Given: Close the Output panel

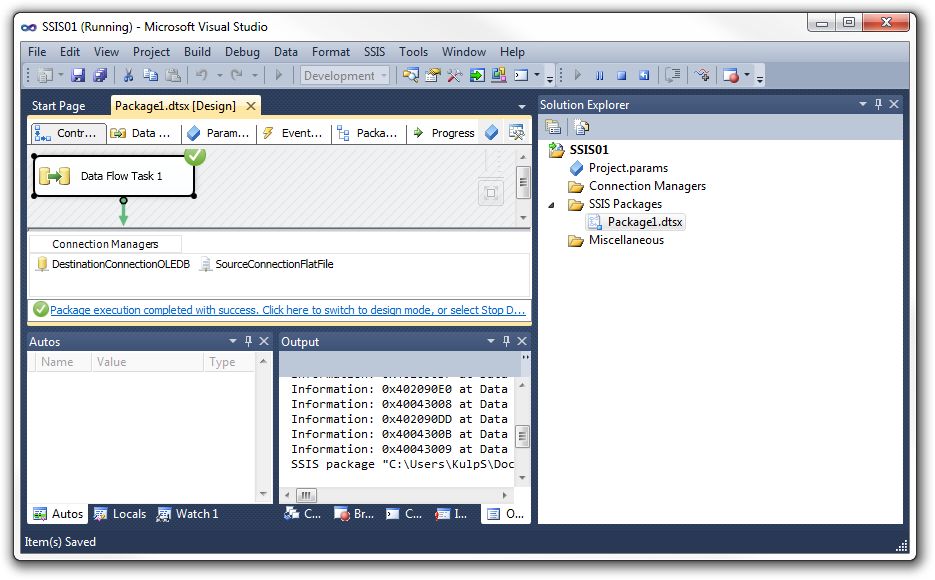Looking at the screenshot, I should pos(522,341).
